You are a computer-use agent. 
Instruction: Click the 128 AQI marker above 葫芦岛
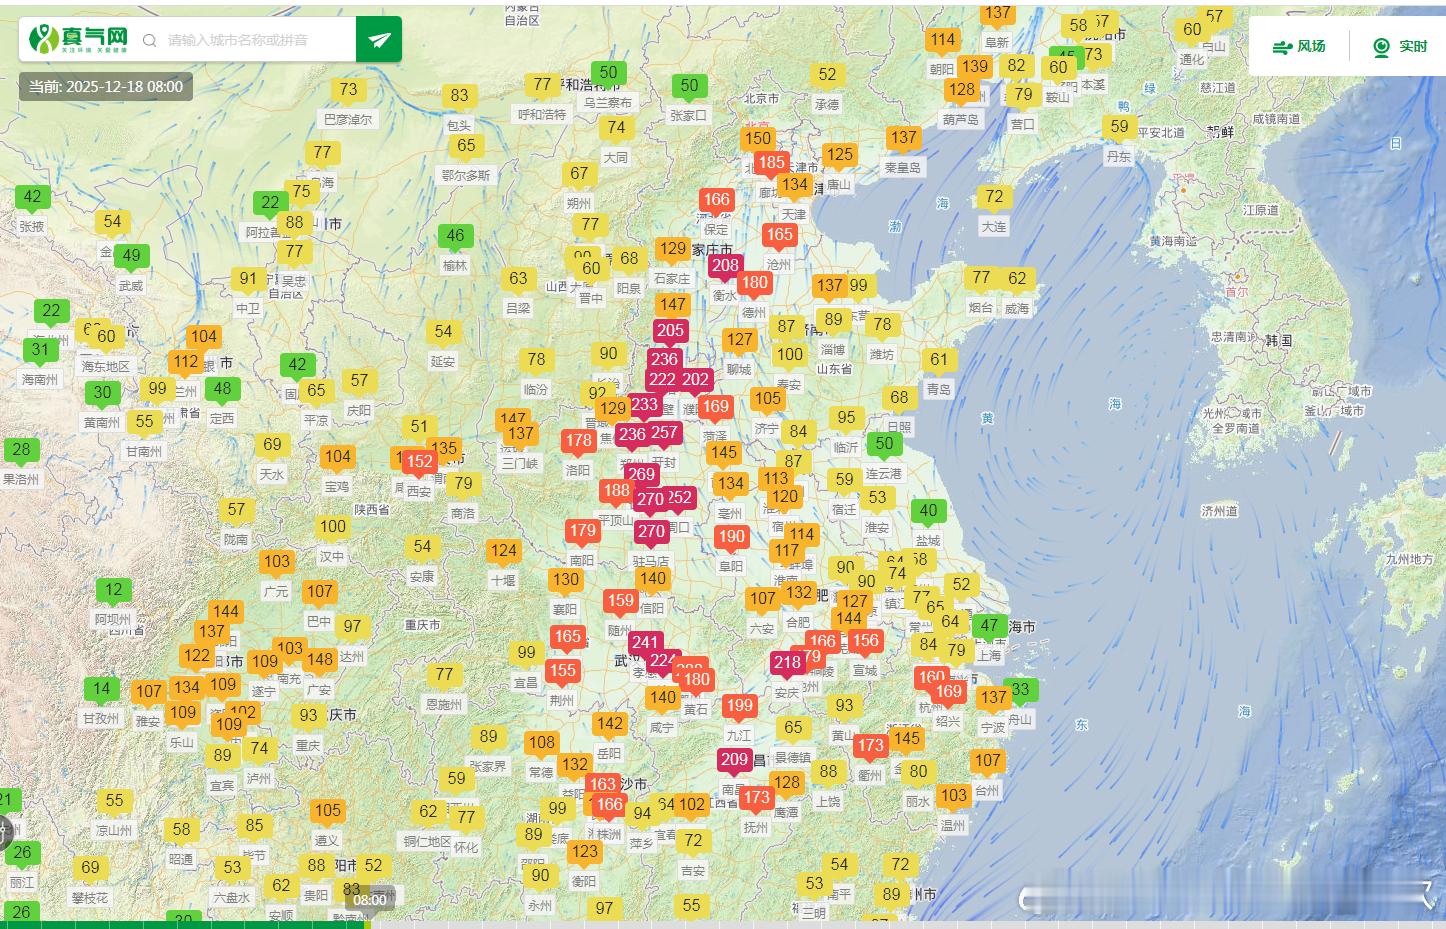coord(961,90)
